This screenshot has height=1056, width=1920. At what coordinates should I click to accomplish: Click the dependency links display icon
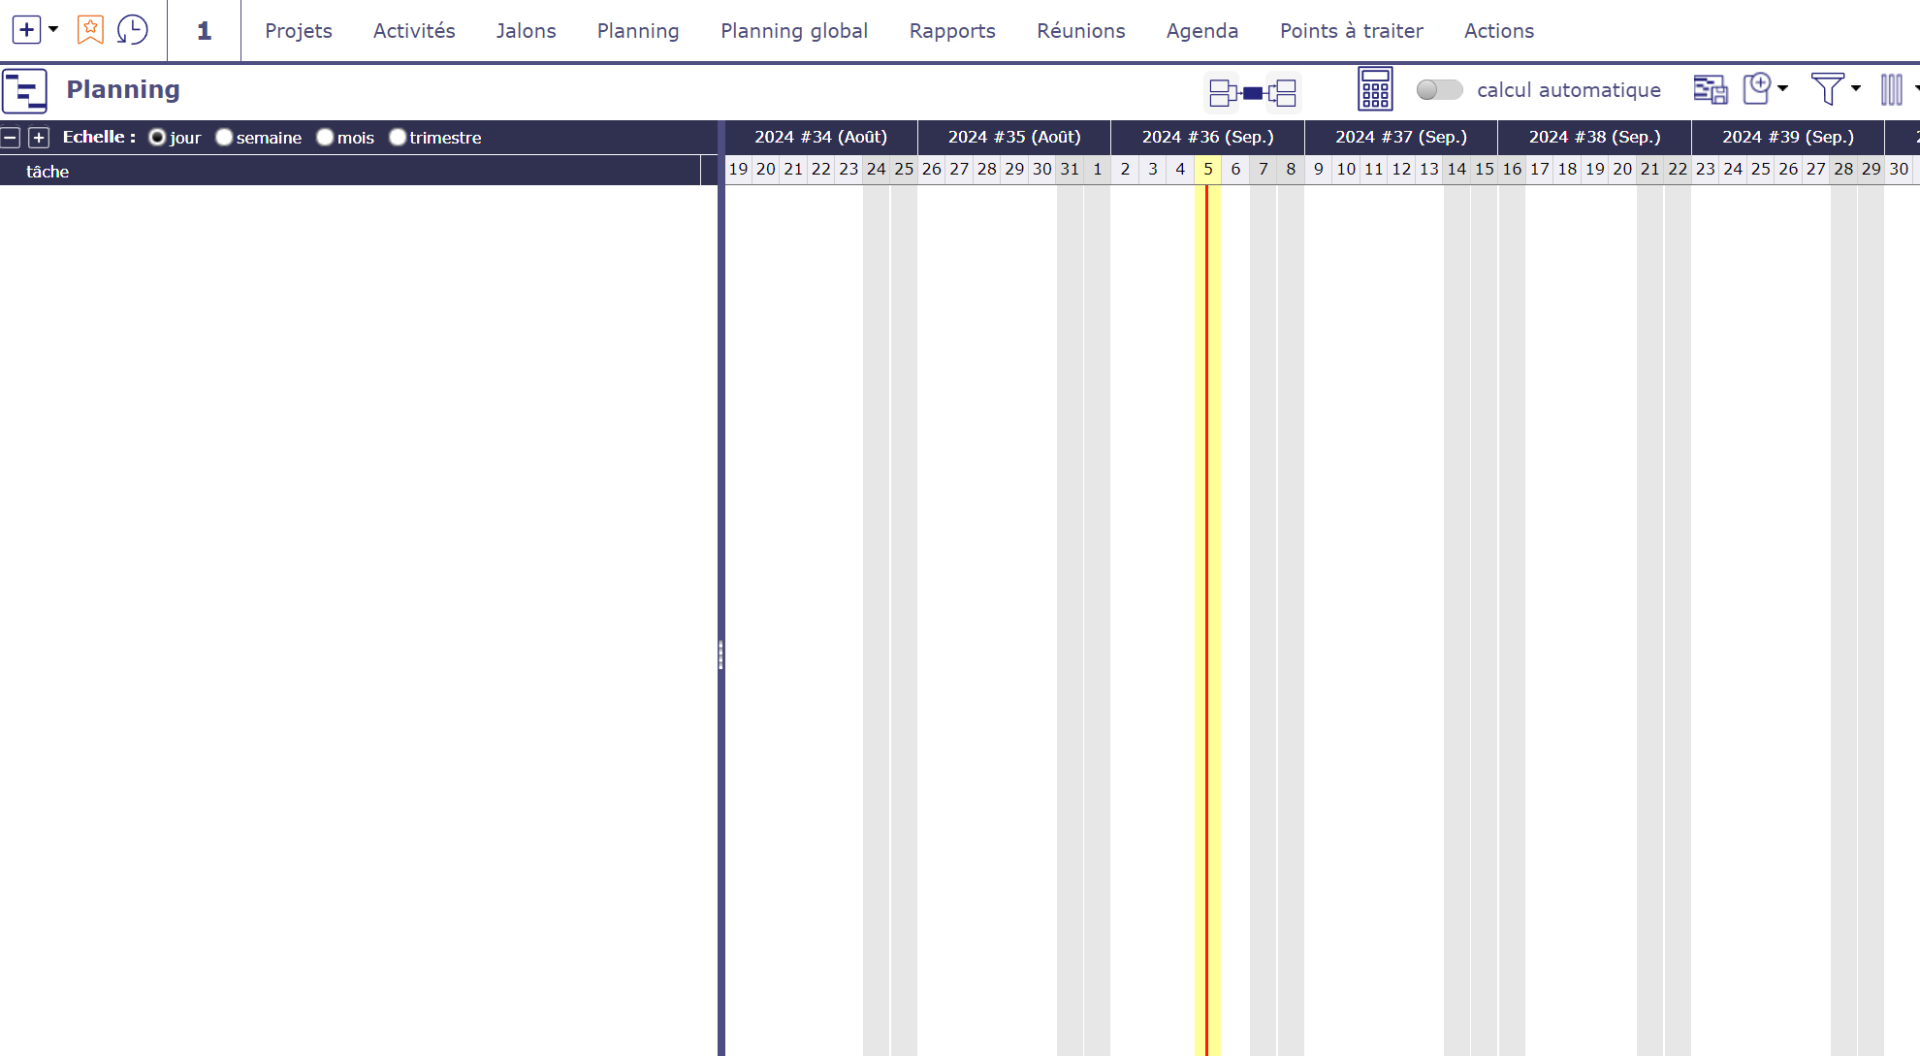1252,92
